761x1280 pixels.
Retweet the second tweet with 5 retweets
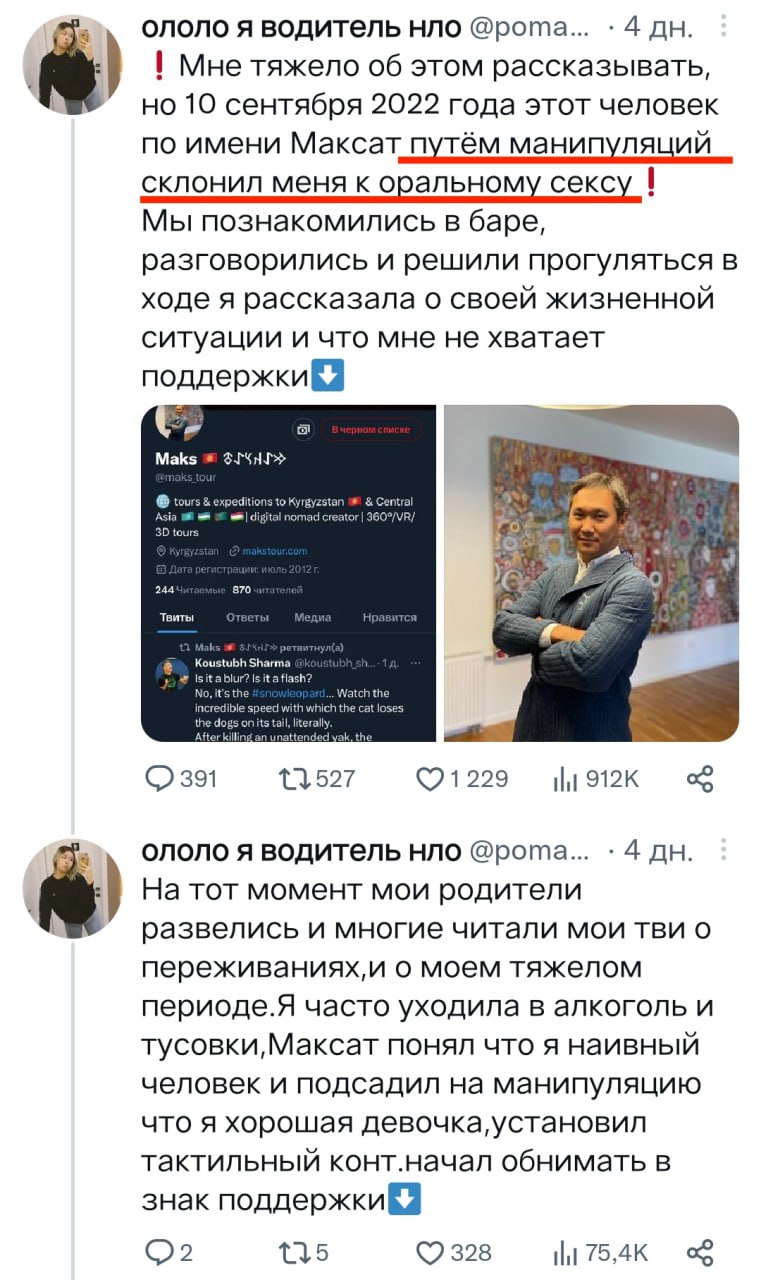pos(302,1252)
